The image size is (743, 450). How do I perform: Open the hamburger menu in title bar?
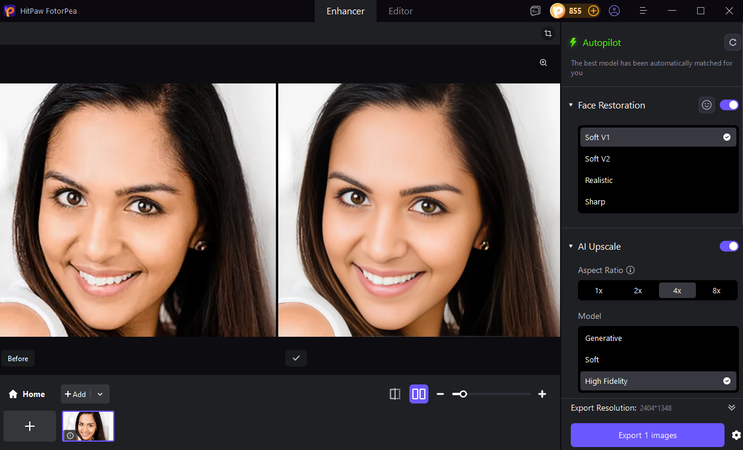[643, 11]
